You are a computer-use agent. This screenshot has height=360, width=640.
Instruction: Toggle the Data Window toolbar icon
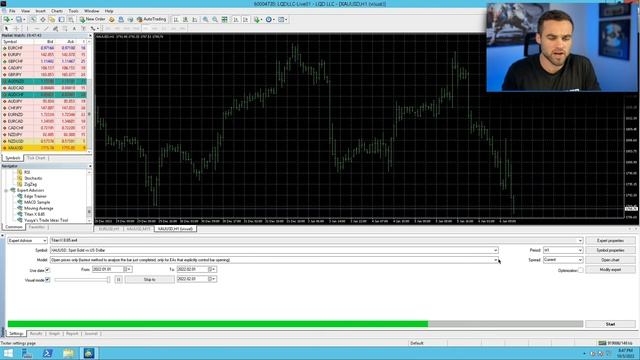[43, 19]
